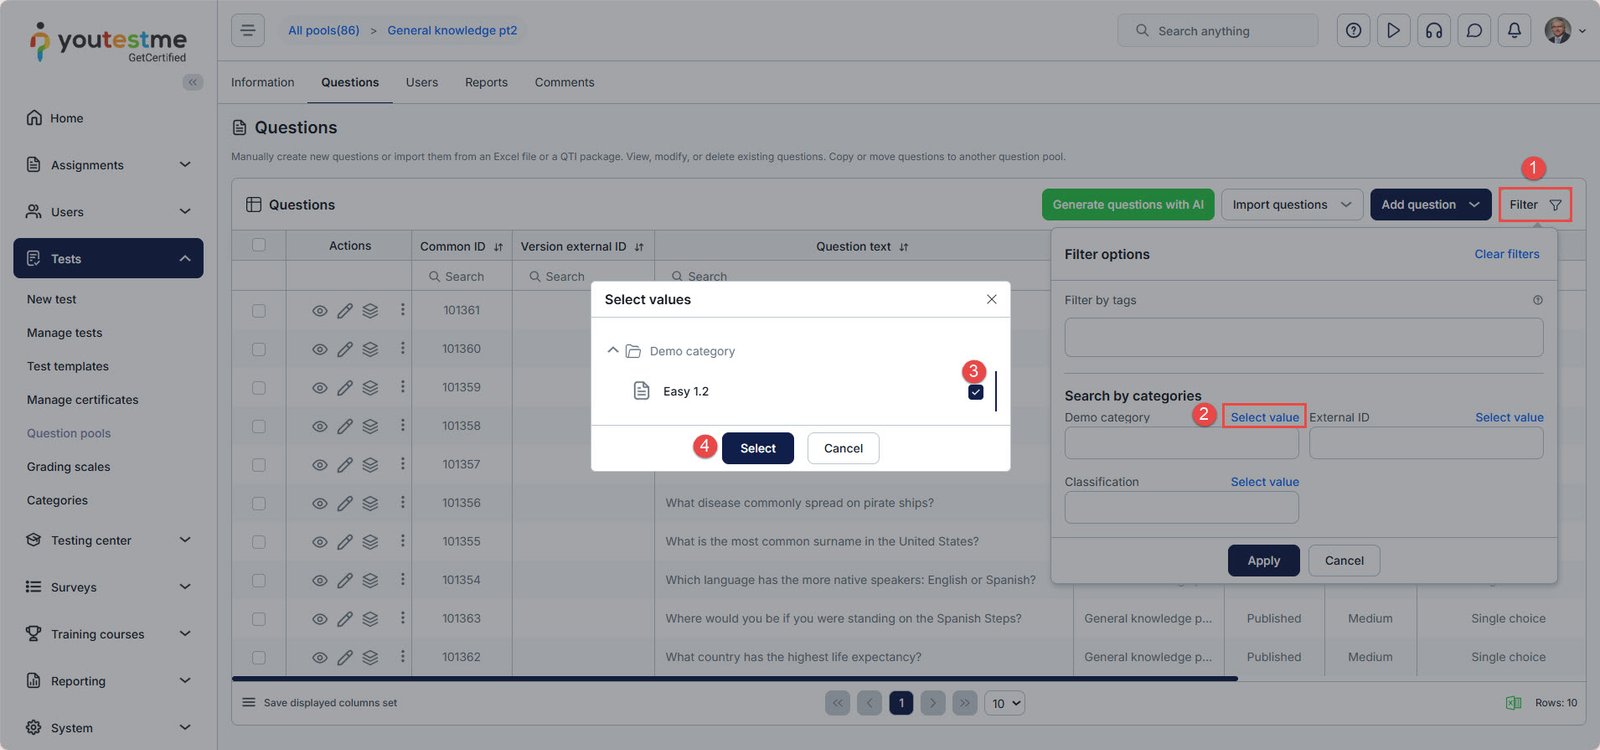Open more actions menu for question 101358
Viewport: 1600px width, 750px height.
[403, 425]
